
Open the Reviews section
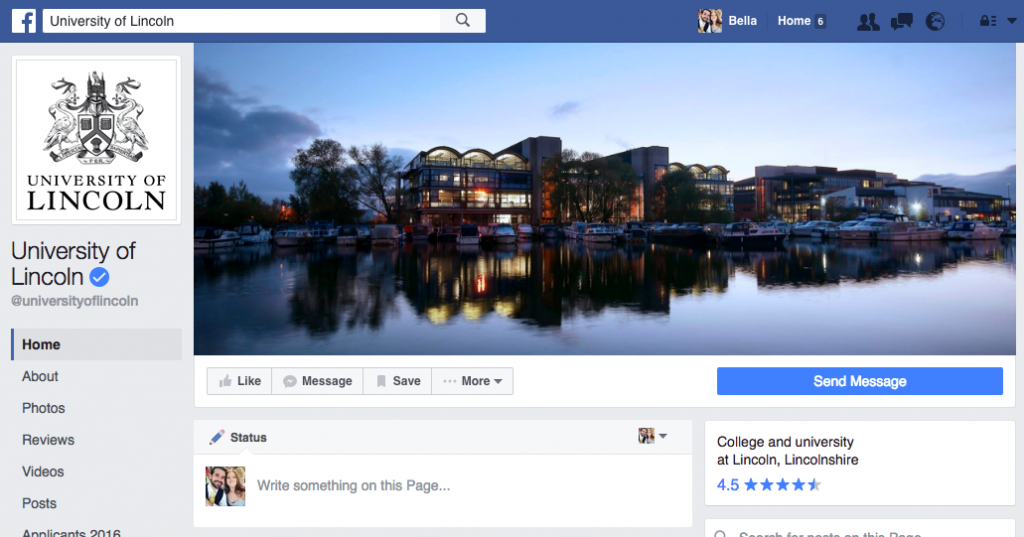pos(48,440)
